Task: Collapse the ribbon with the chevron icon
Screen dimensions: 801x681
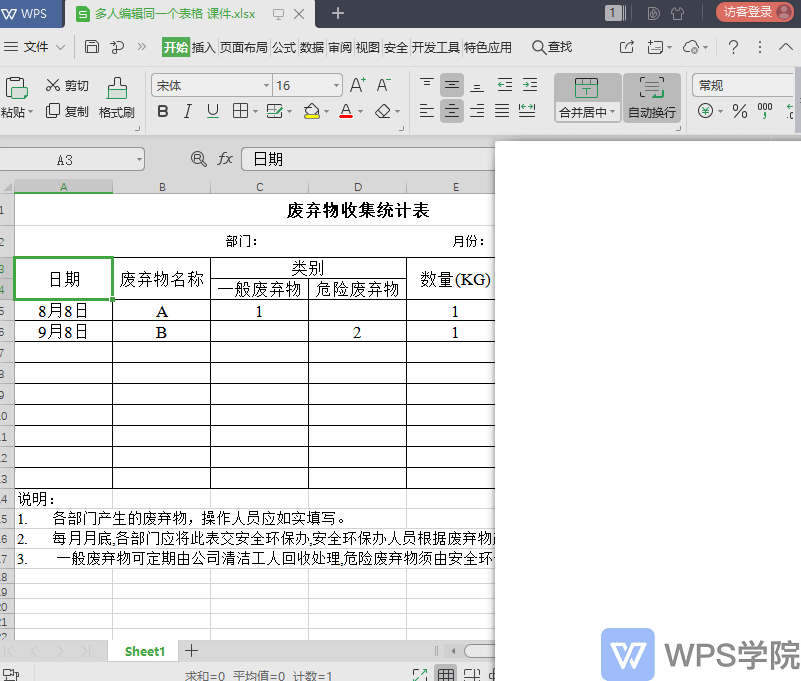Action: tap(786, 47)
